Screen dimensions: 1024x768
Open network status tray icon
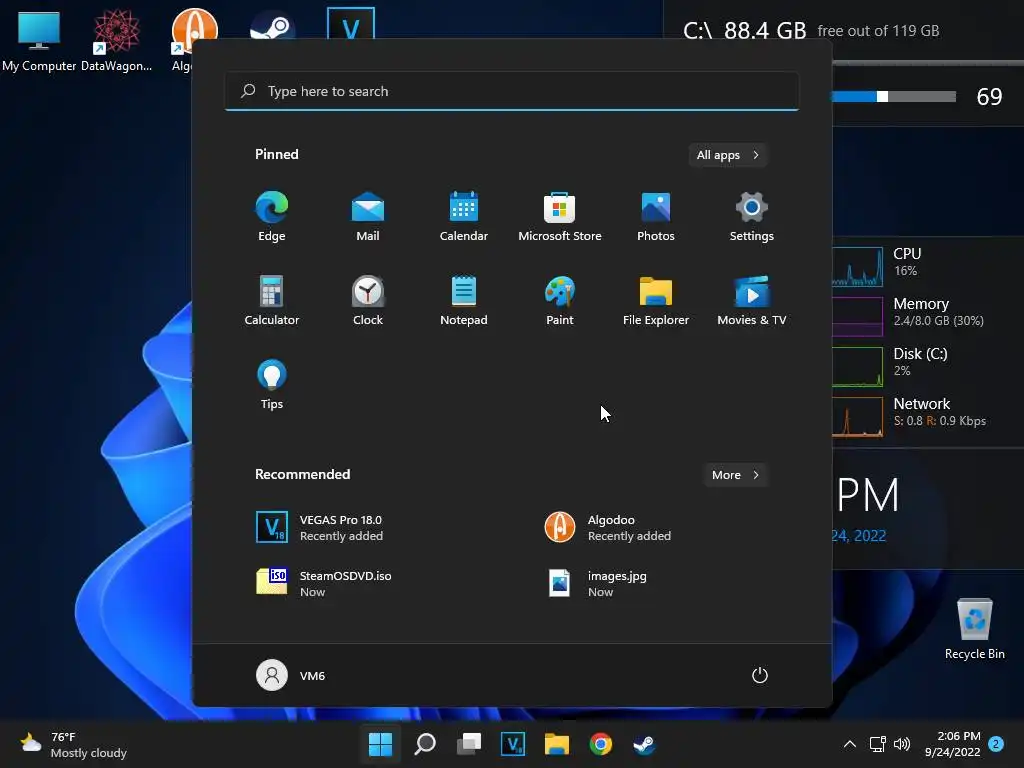(x=877, y=744)
